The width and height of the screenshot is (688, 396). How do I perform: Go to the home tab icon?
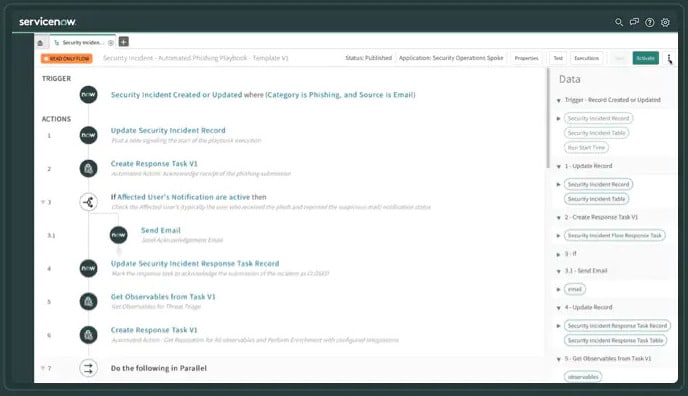click(40, 43)
